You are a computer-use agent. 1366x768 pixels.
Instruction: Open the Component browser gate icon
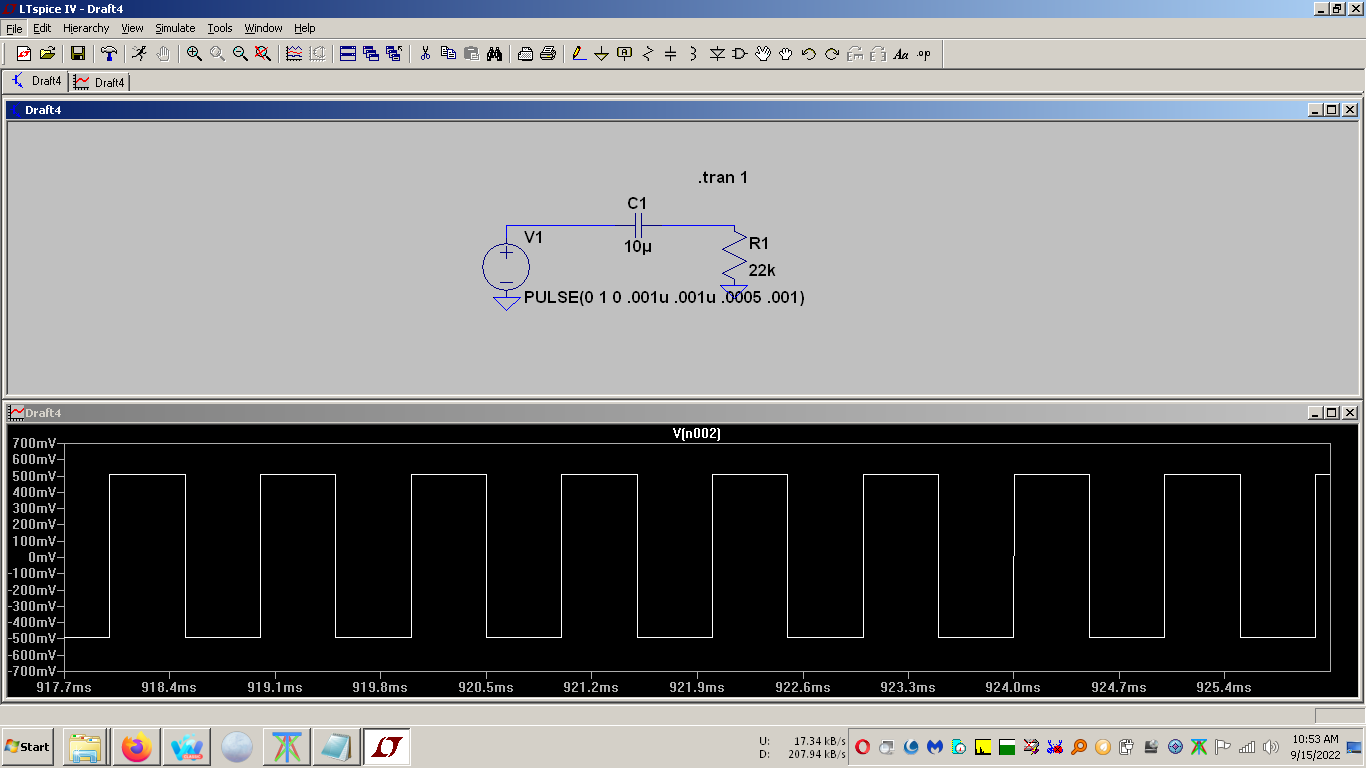coord(739,54)
